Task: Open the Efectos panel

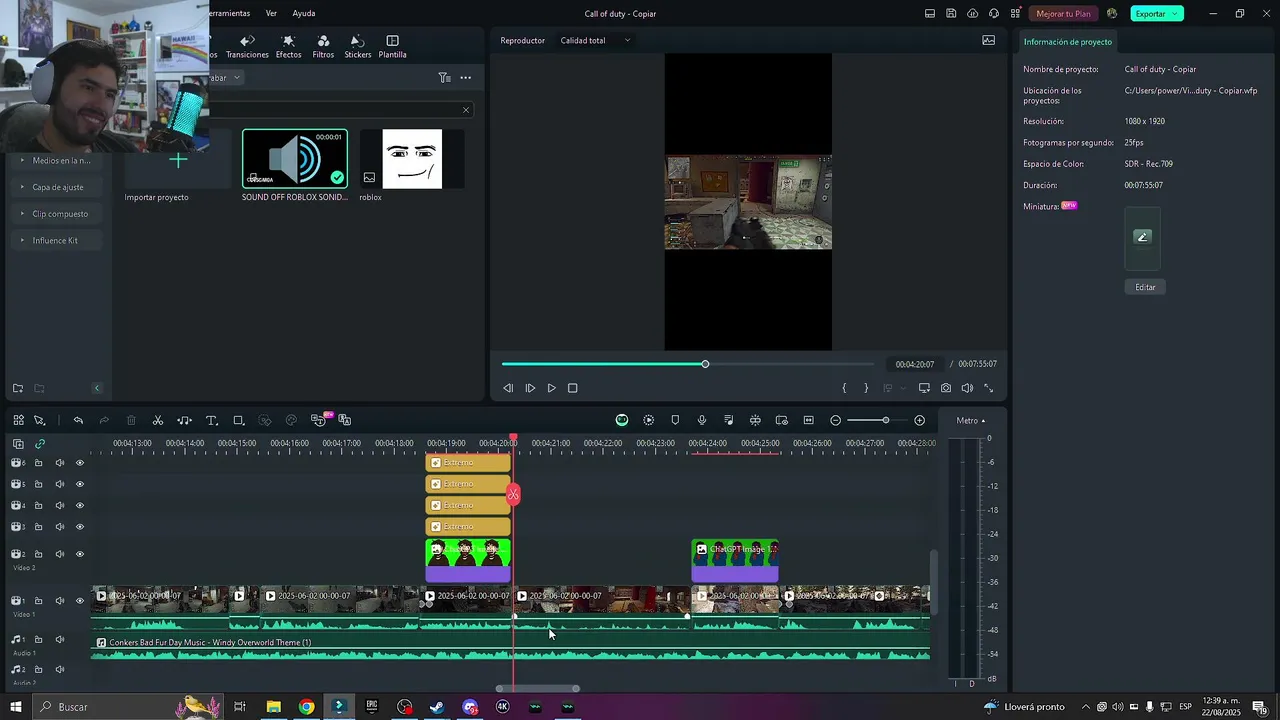Action: (288, 46)
